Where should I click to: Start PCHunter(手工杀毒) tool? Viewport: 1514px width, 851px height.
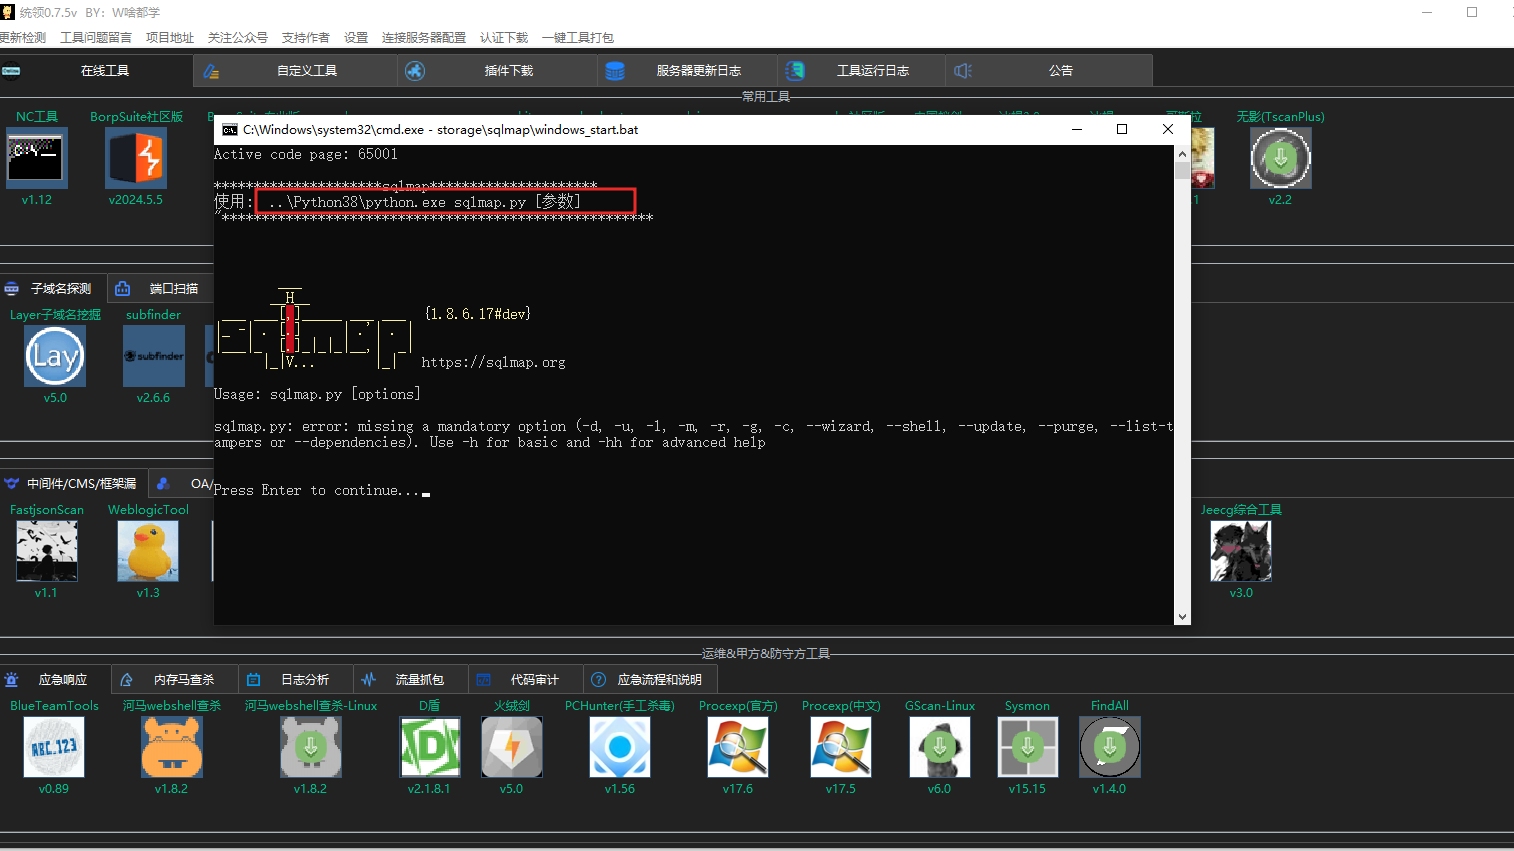click(619, 747)
